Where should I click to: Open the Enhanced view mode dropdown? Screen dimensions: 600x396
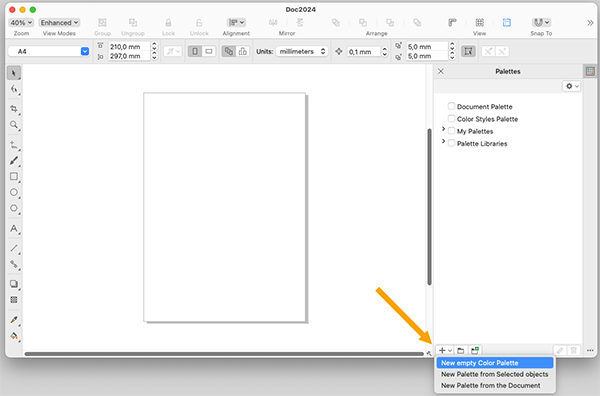(59, 23)
